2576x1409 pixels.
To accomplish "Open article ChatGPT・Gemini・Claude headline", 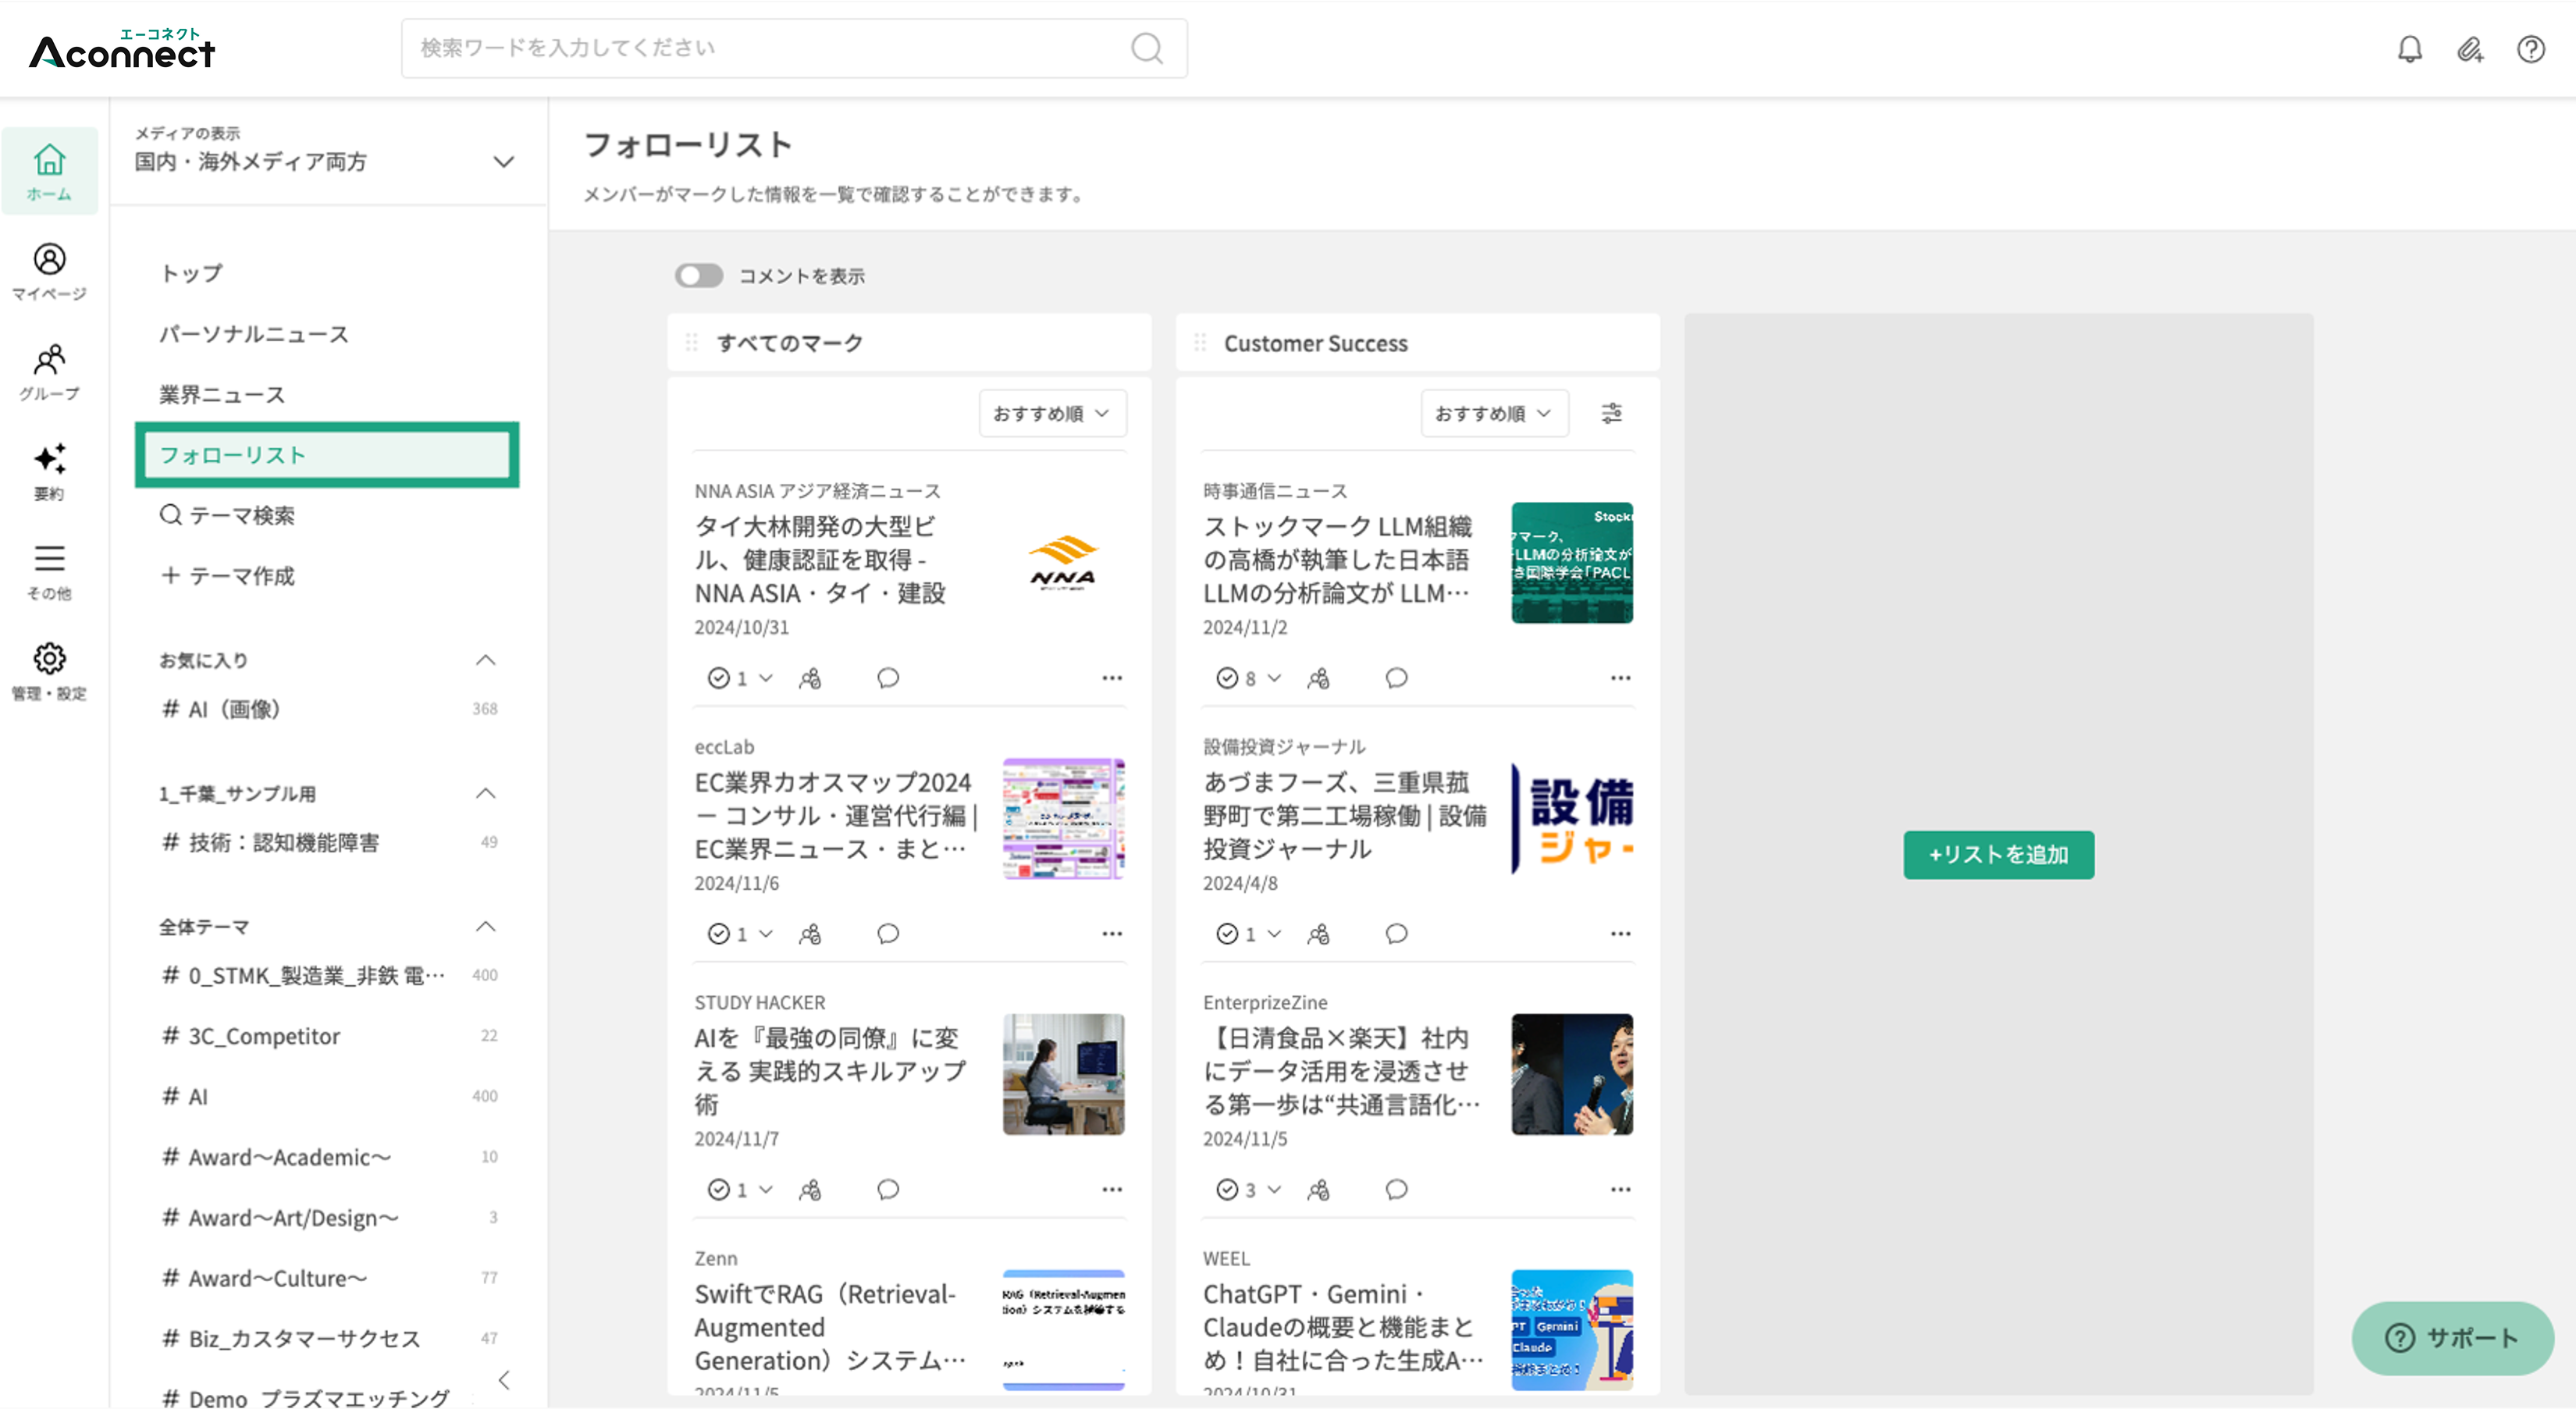I will (1344, 1328).
